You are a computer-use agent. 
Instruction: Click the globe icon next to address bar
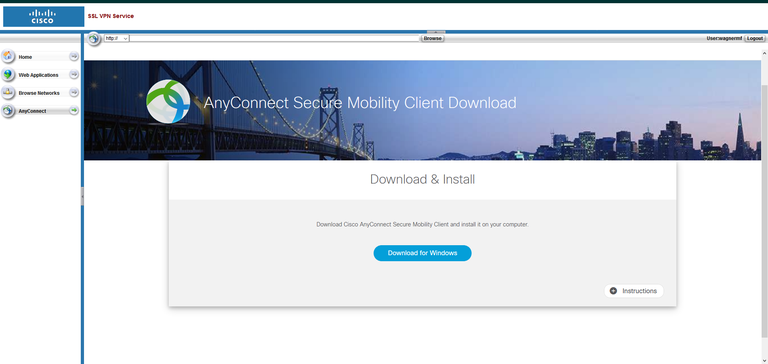coord(94,39)
